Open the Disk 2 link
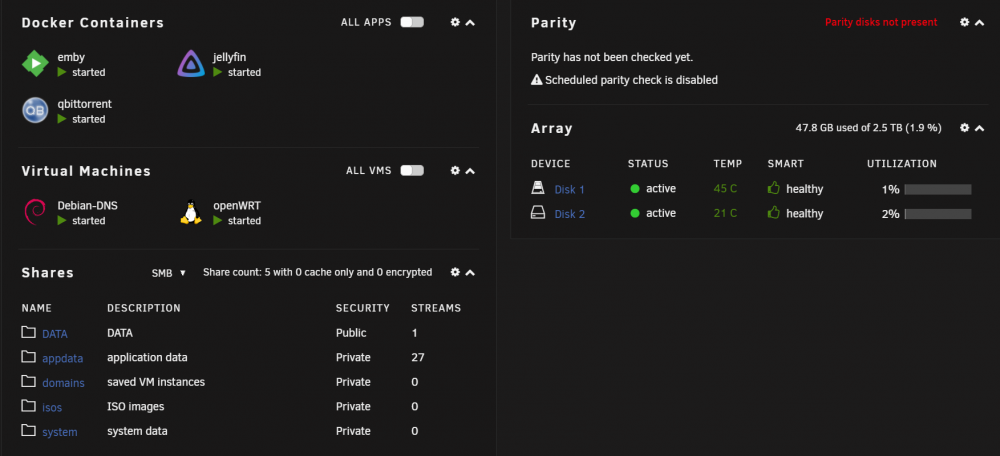This screenshot has width=1000, height=456. pyautogui.click(x=570, y=214)
